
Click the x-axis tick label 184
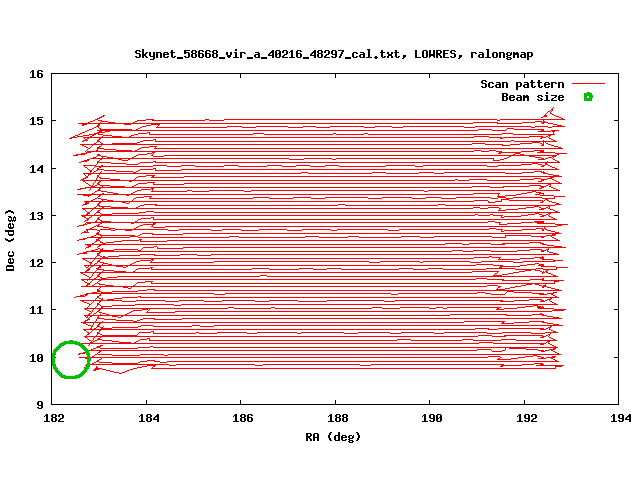(149, 418)
